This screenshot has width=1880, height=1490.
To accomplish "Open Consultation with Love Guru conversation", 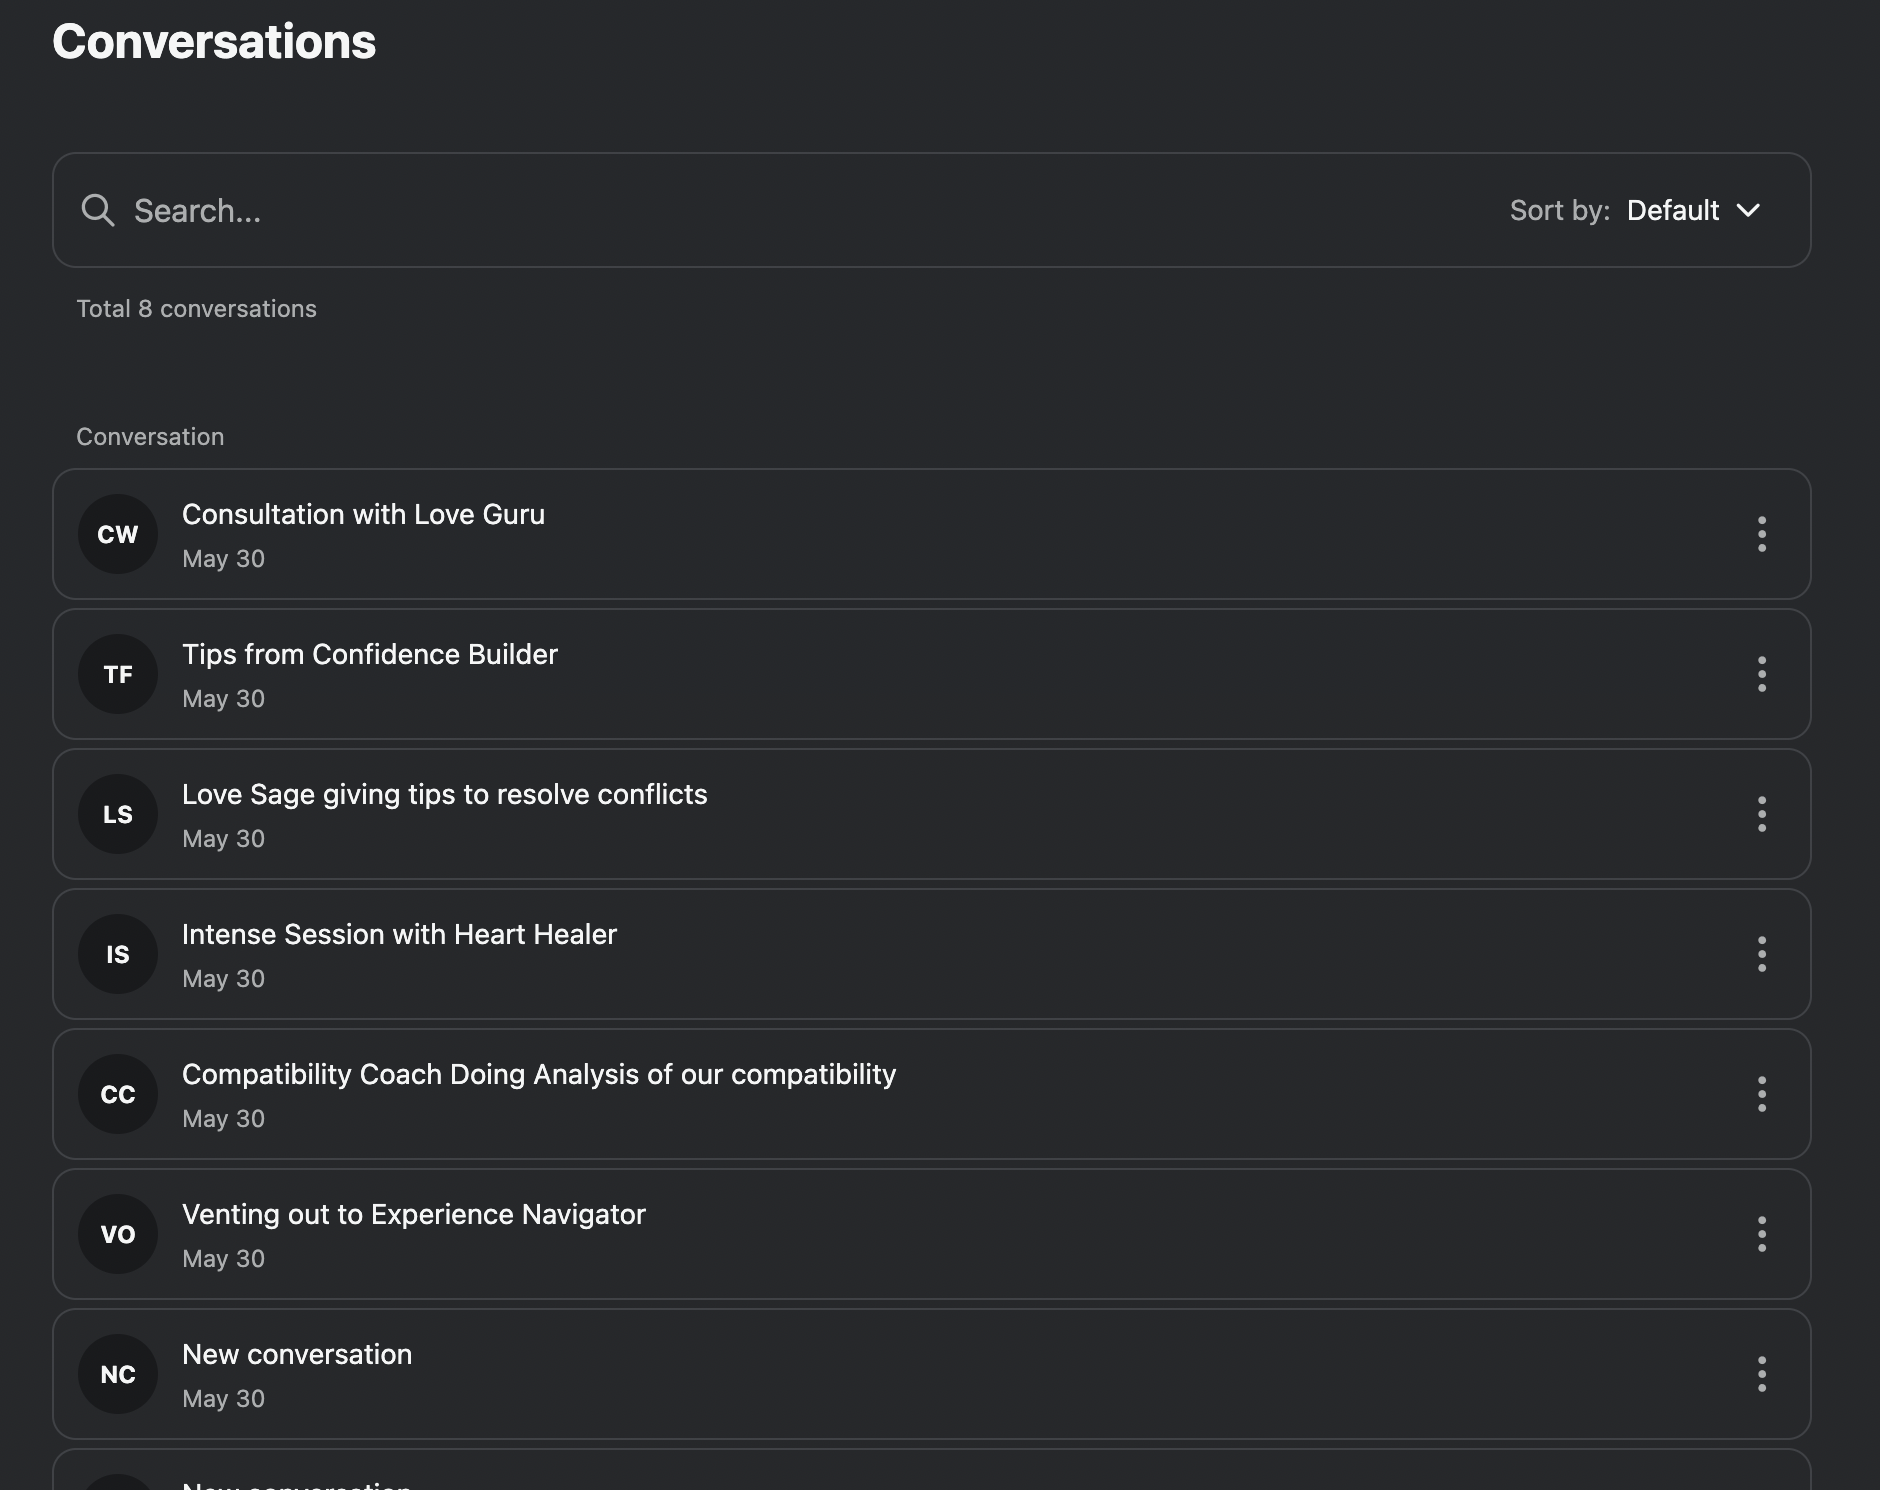I will (363, 514).
